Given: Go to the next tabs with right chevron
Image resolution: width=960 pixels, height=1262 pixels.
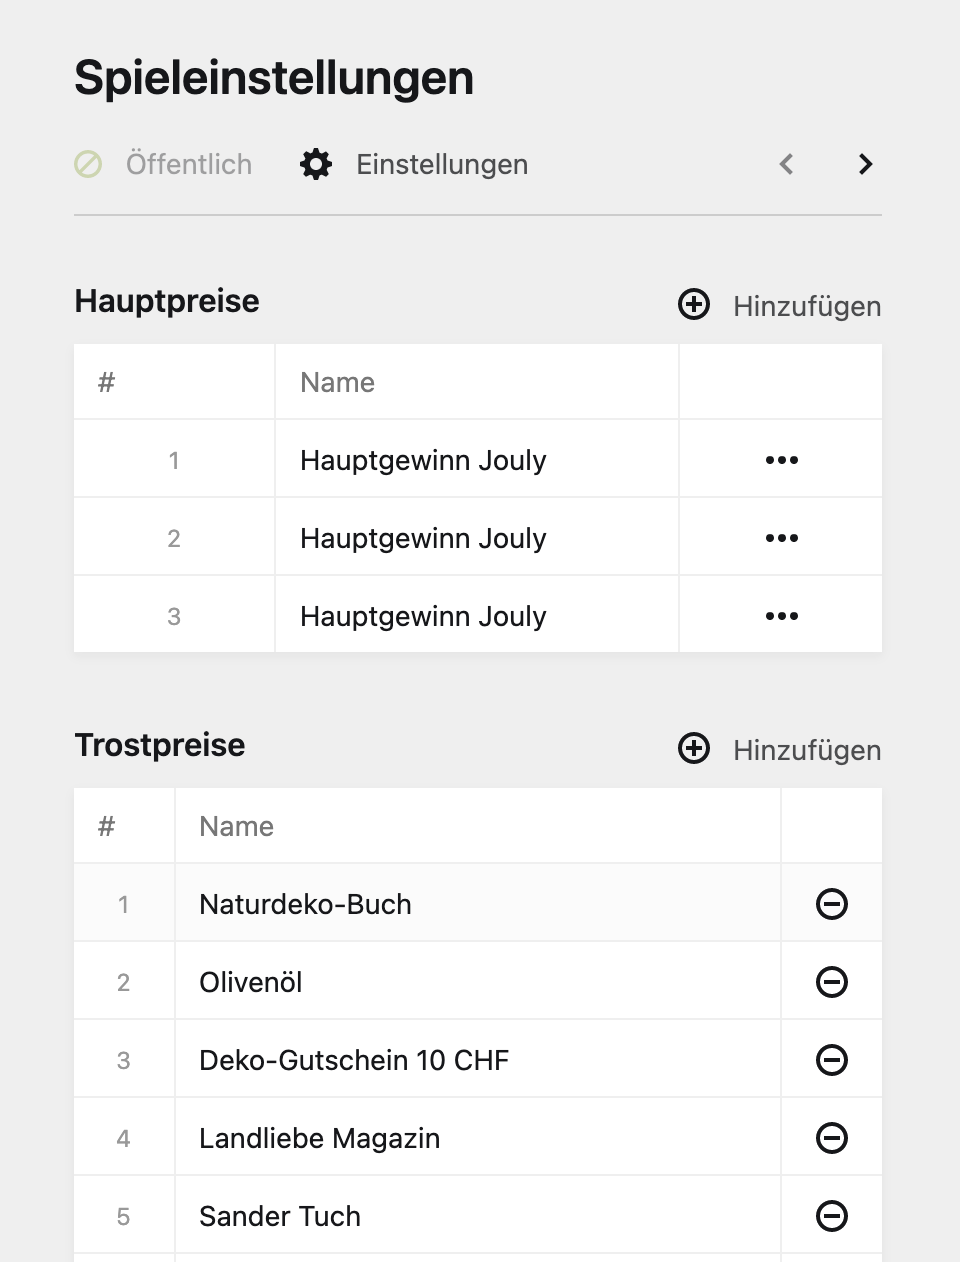Looking at the screenshot, I should (x=866, y=164).
